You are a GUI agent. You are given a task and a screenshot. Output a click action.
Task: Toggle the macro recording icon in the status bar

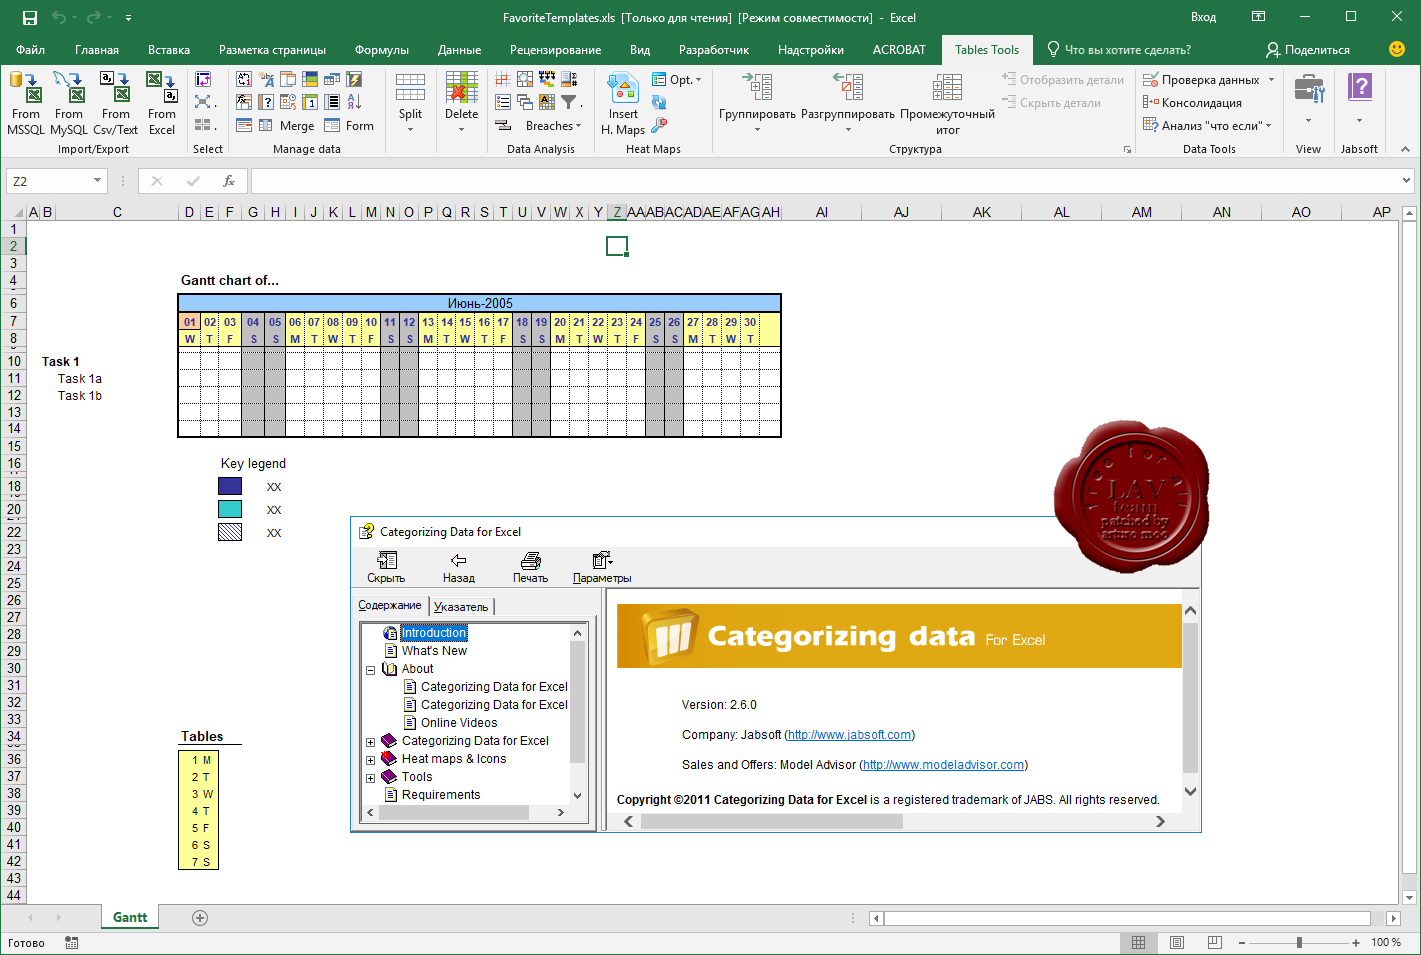[72, 942]
